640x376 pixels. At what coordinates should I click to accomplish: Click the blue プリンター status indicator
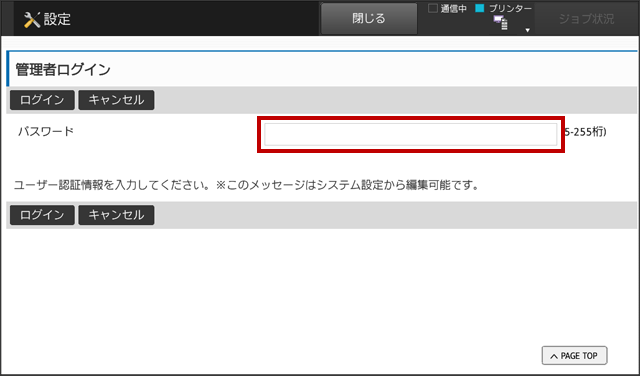pos(480,8)
